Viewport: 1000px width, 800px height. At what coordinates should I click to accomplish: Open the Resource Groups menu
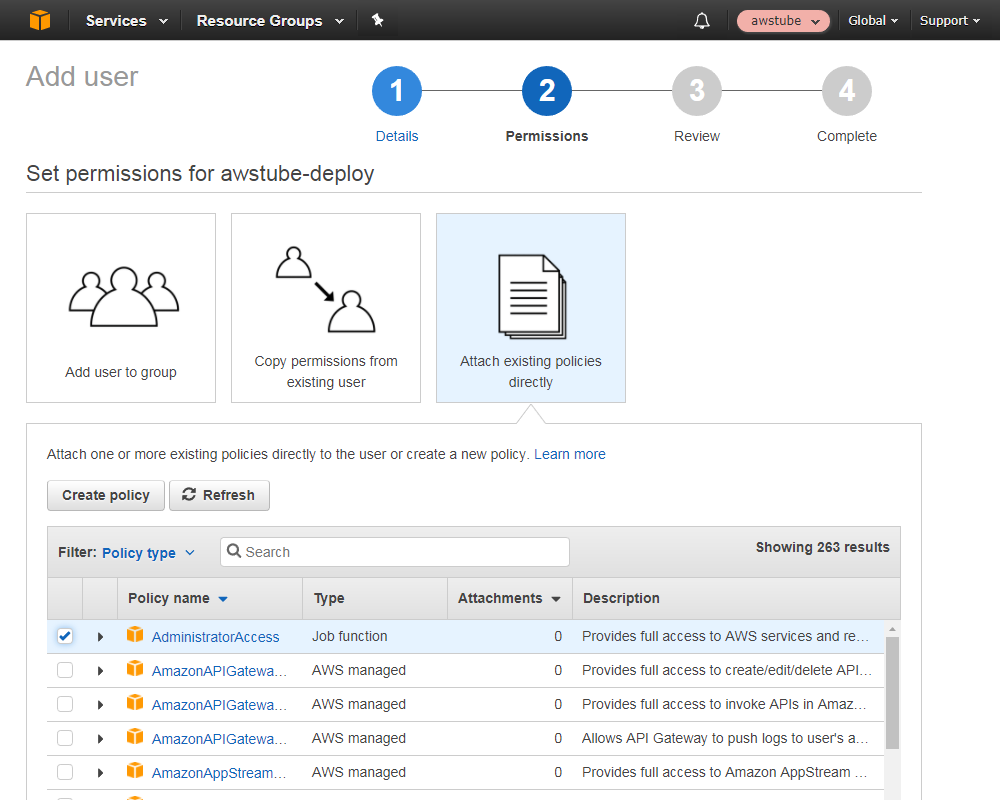(x=269, y=21)
